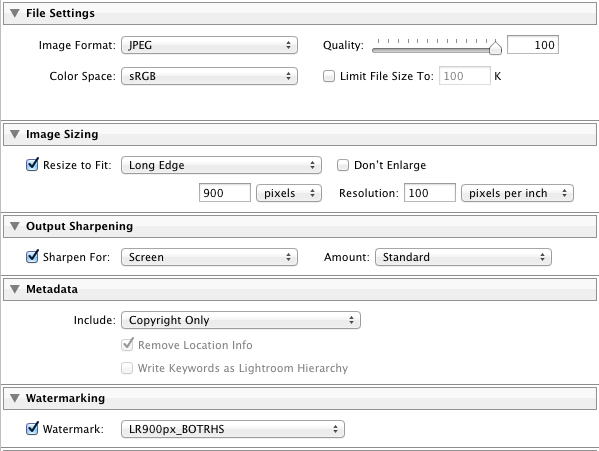Open the Long Edge resize dropdown

221,165
